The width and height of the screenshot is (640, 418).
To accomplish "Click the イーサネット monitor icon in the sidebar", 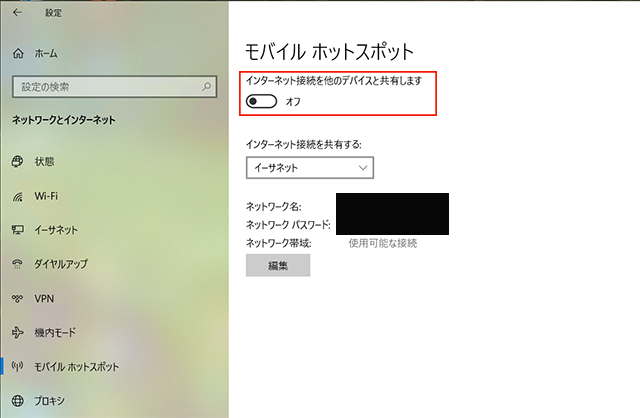I will click(x=17, y=230).
